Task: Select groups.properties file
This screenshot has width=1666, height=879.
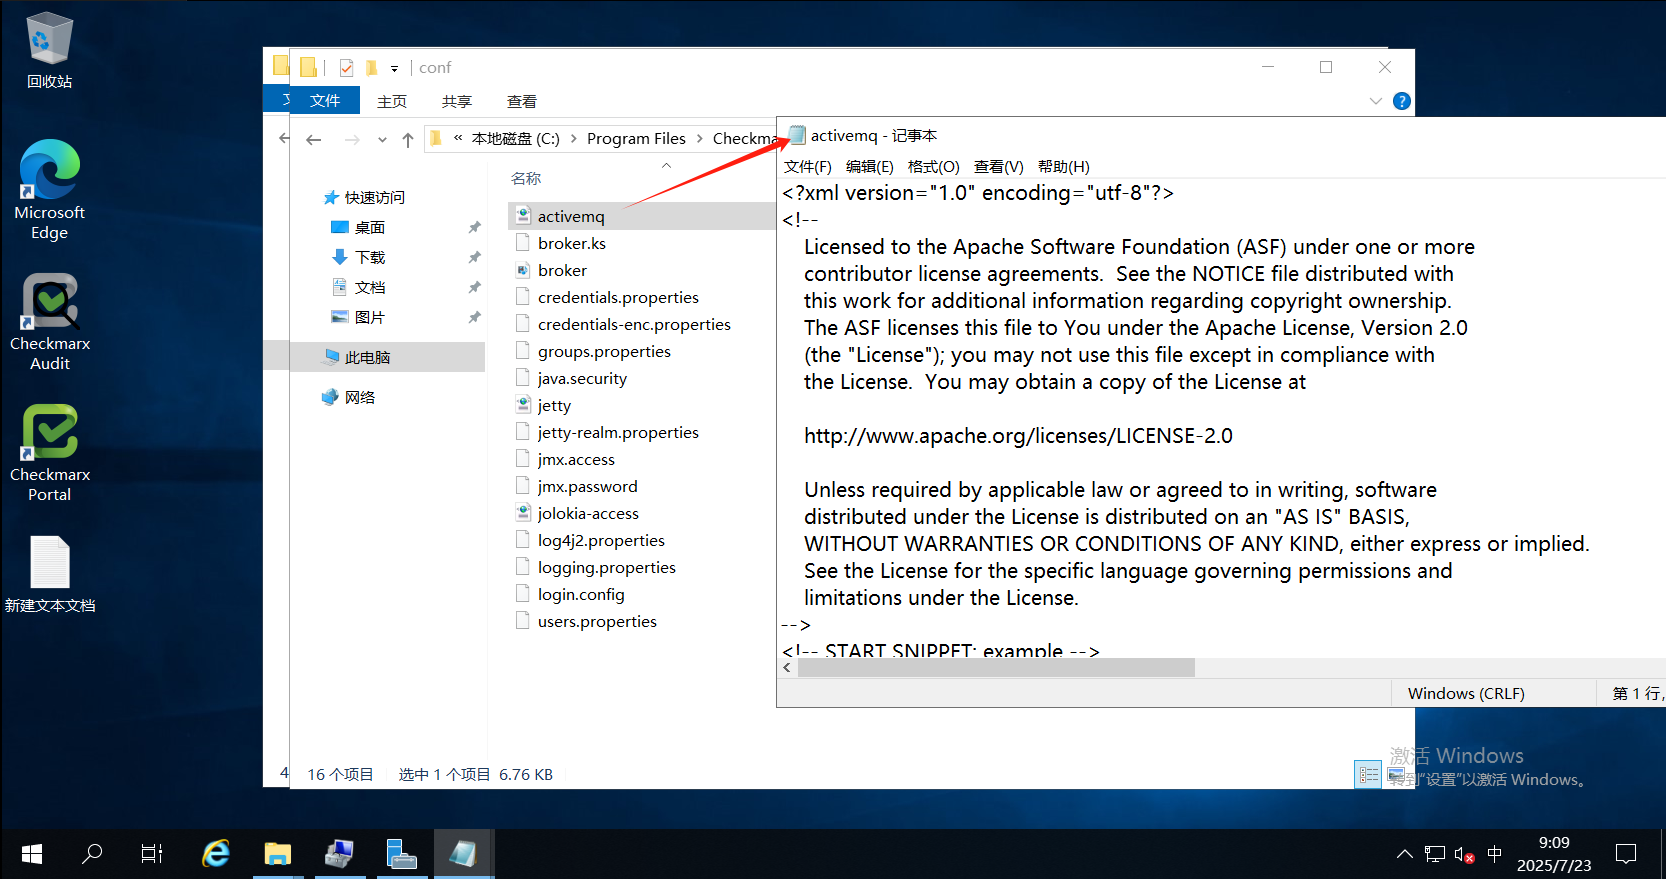Action: pos(604,352)
